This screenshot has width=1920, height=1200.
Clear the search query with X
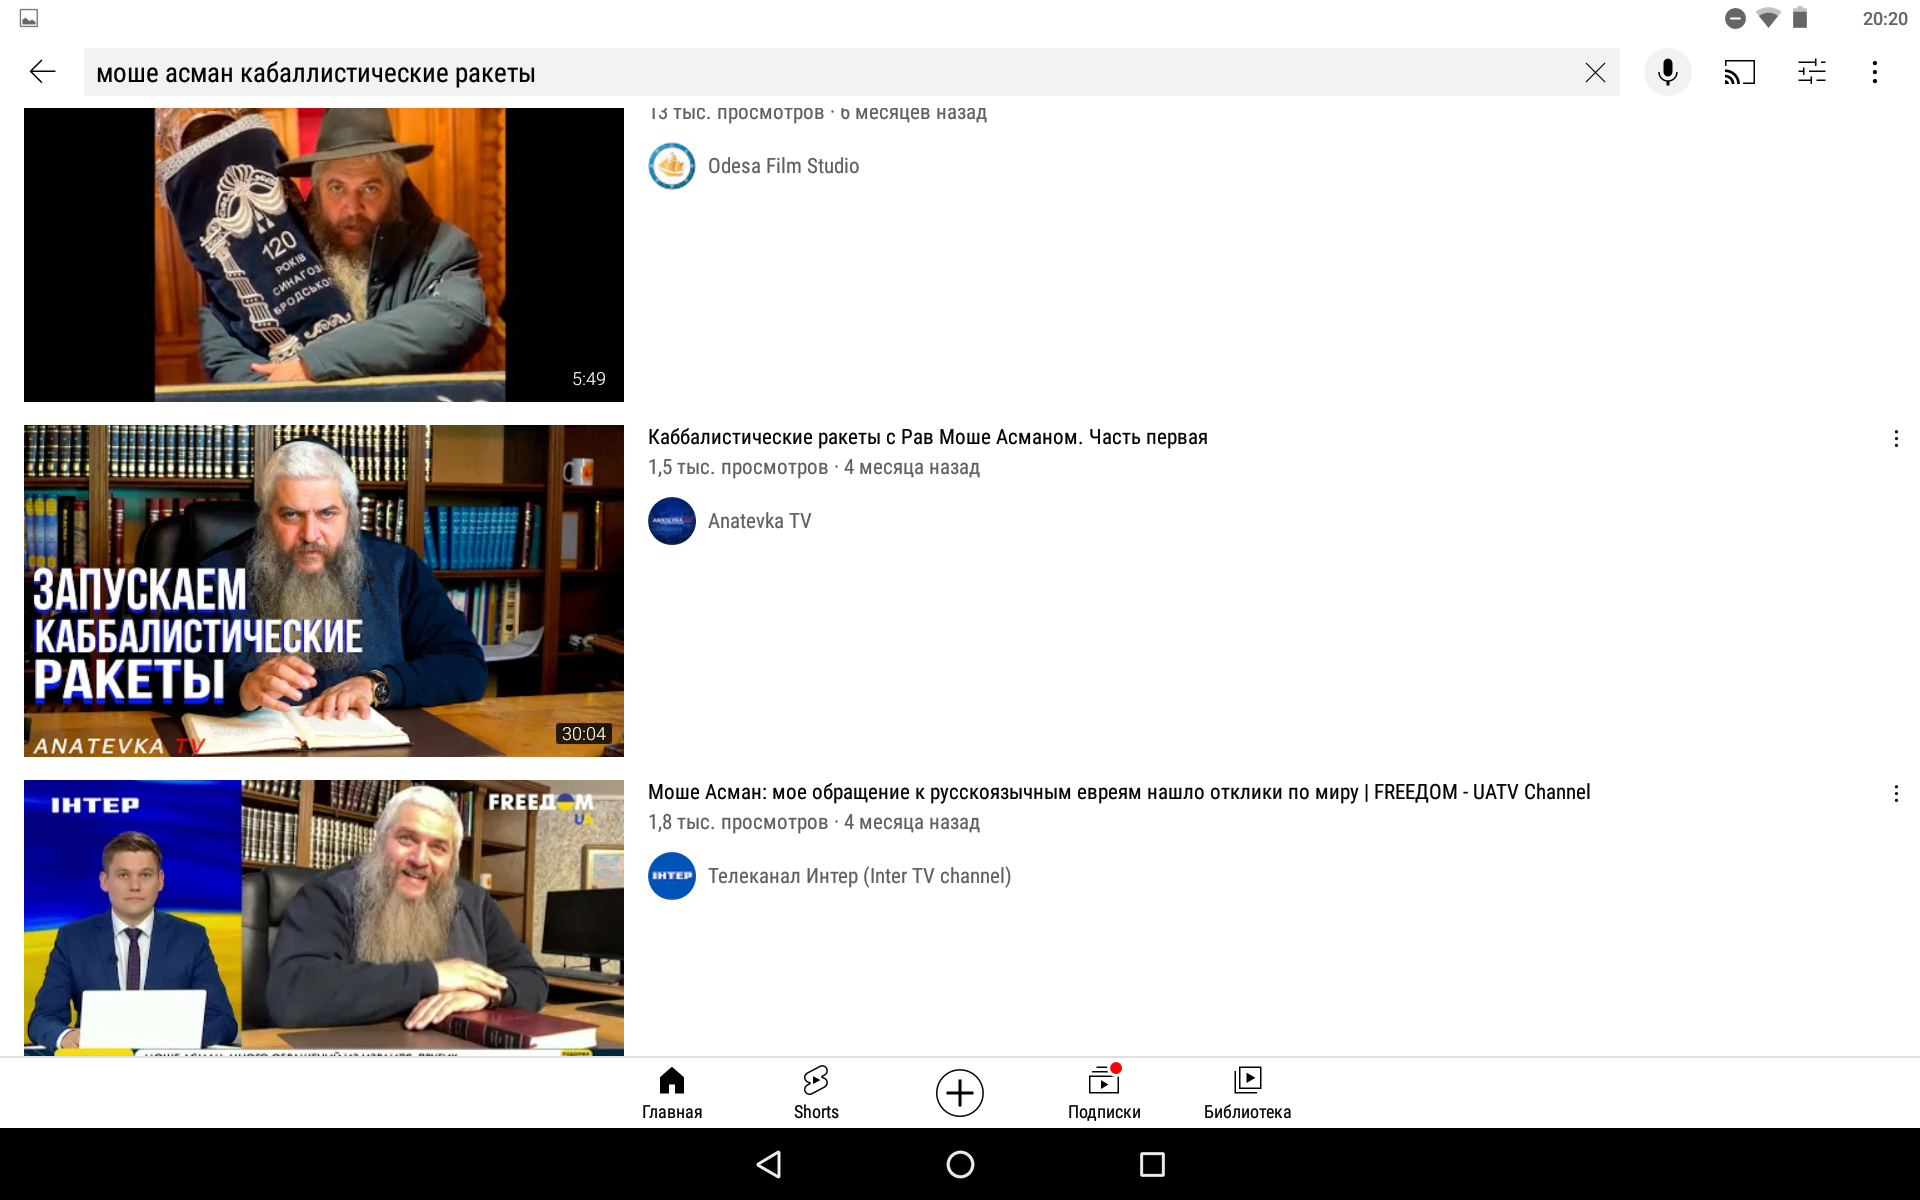(x=1595, y=72)
